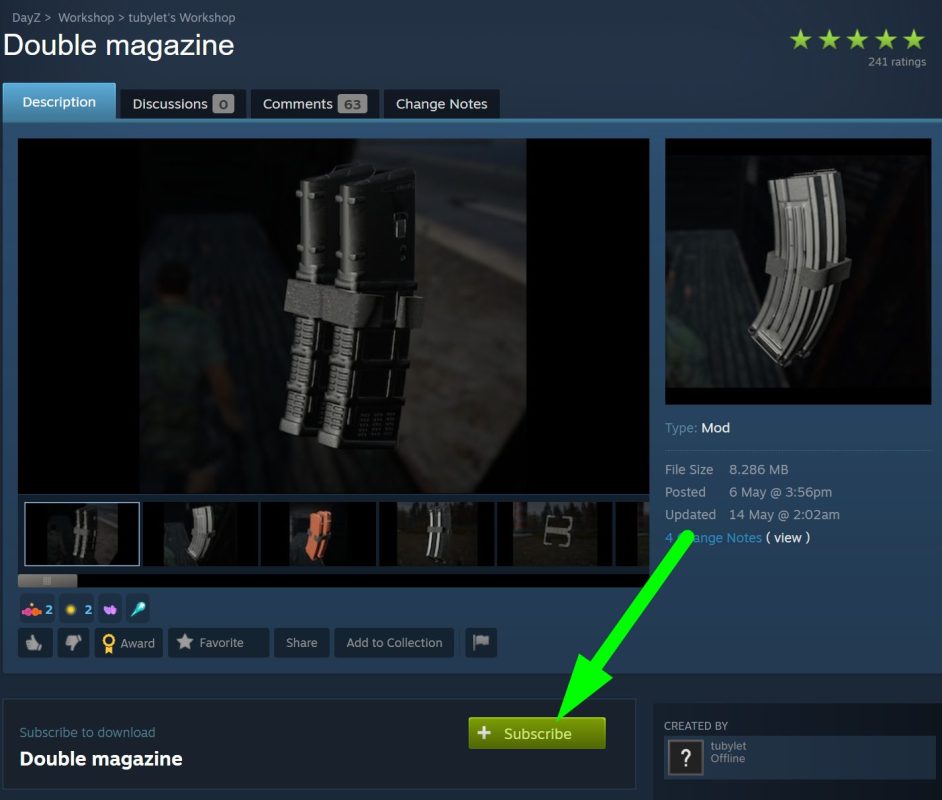Click the teal comet award icon
The image size is (942, 800).
pos(138,610)
